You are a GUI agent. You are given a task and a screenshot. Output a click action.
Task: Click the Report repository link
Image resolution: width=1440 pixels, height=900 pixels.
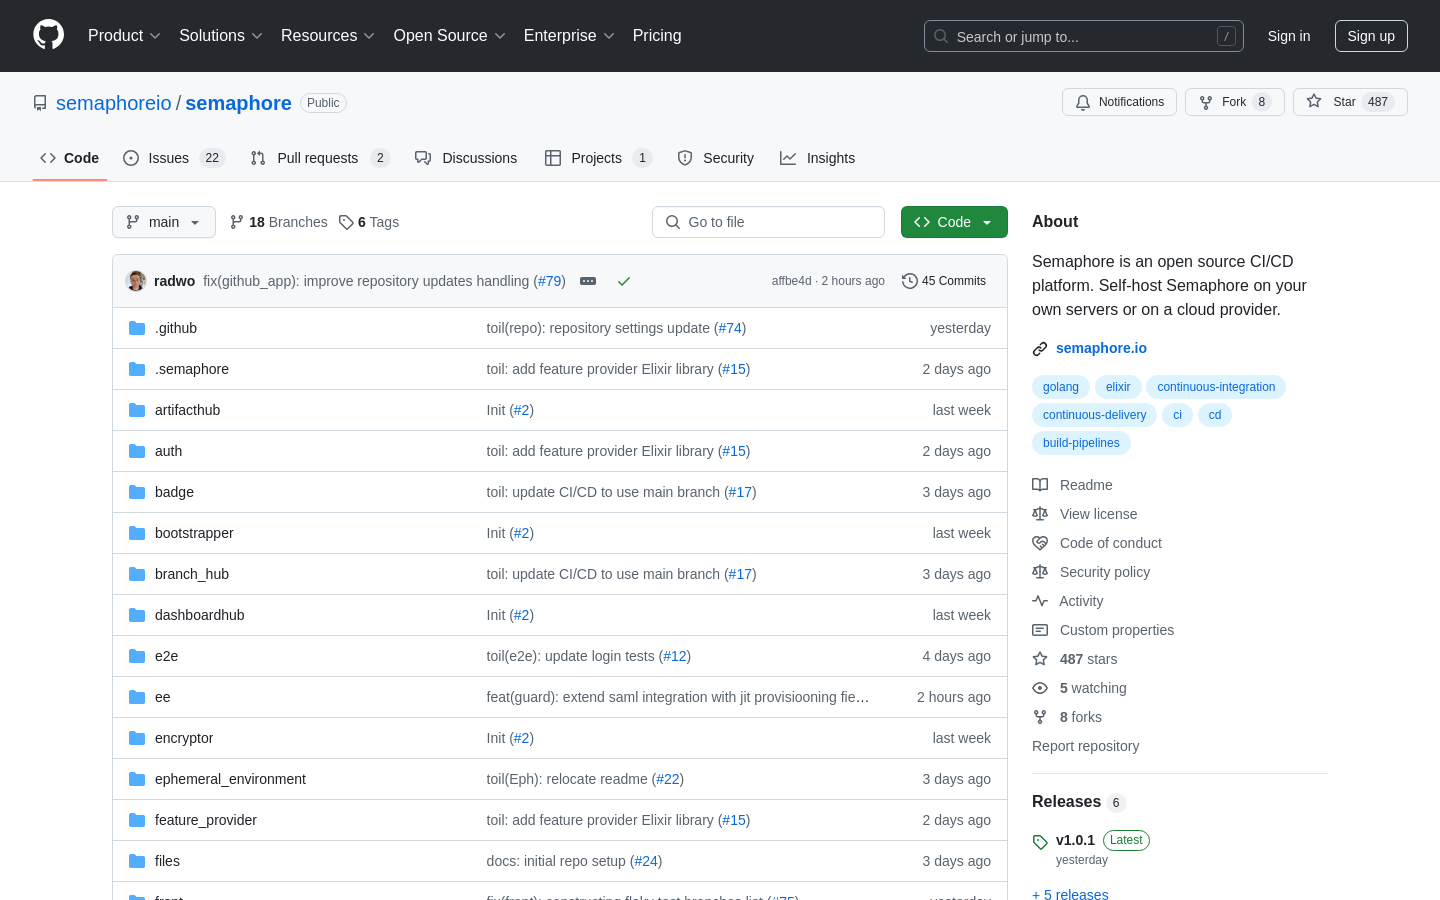point(1085,746)
